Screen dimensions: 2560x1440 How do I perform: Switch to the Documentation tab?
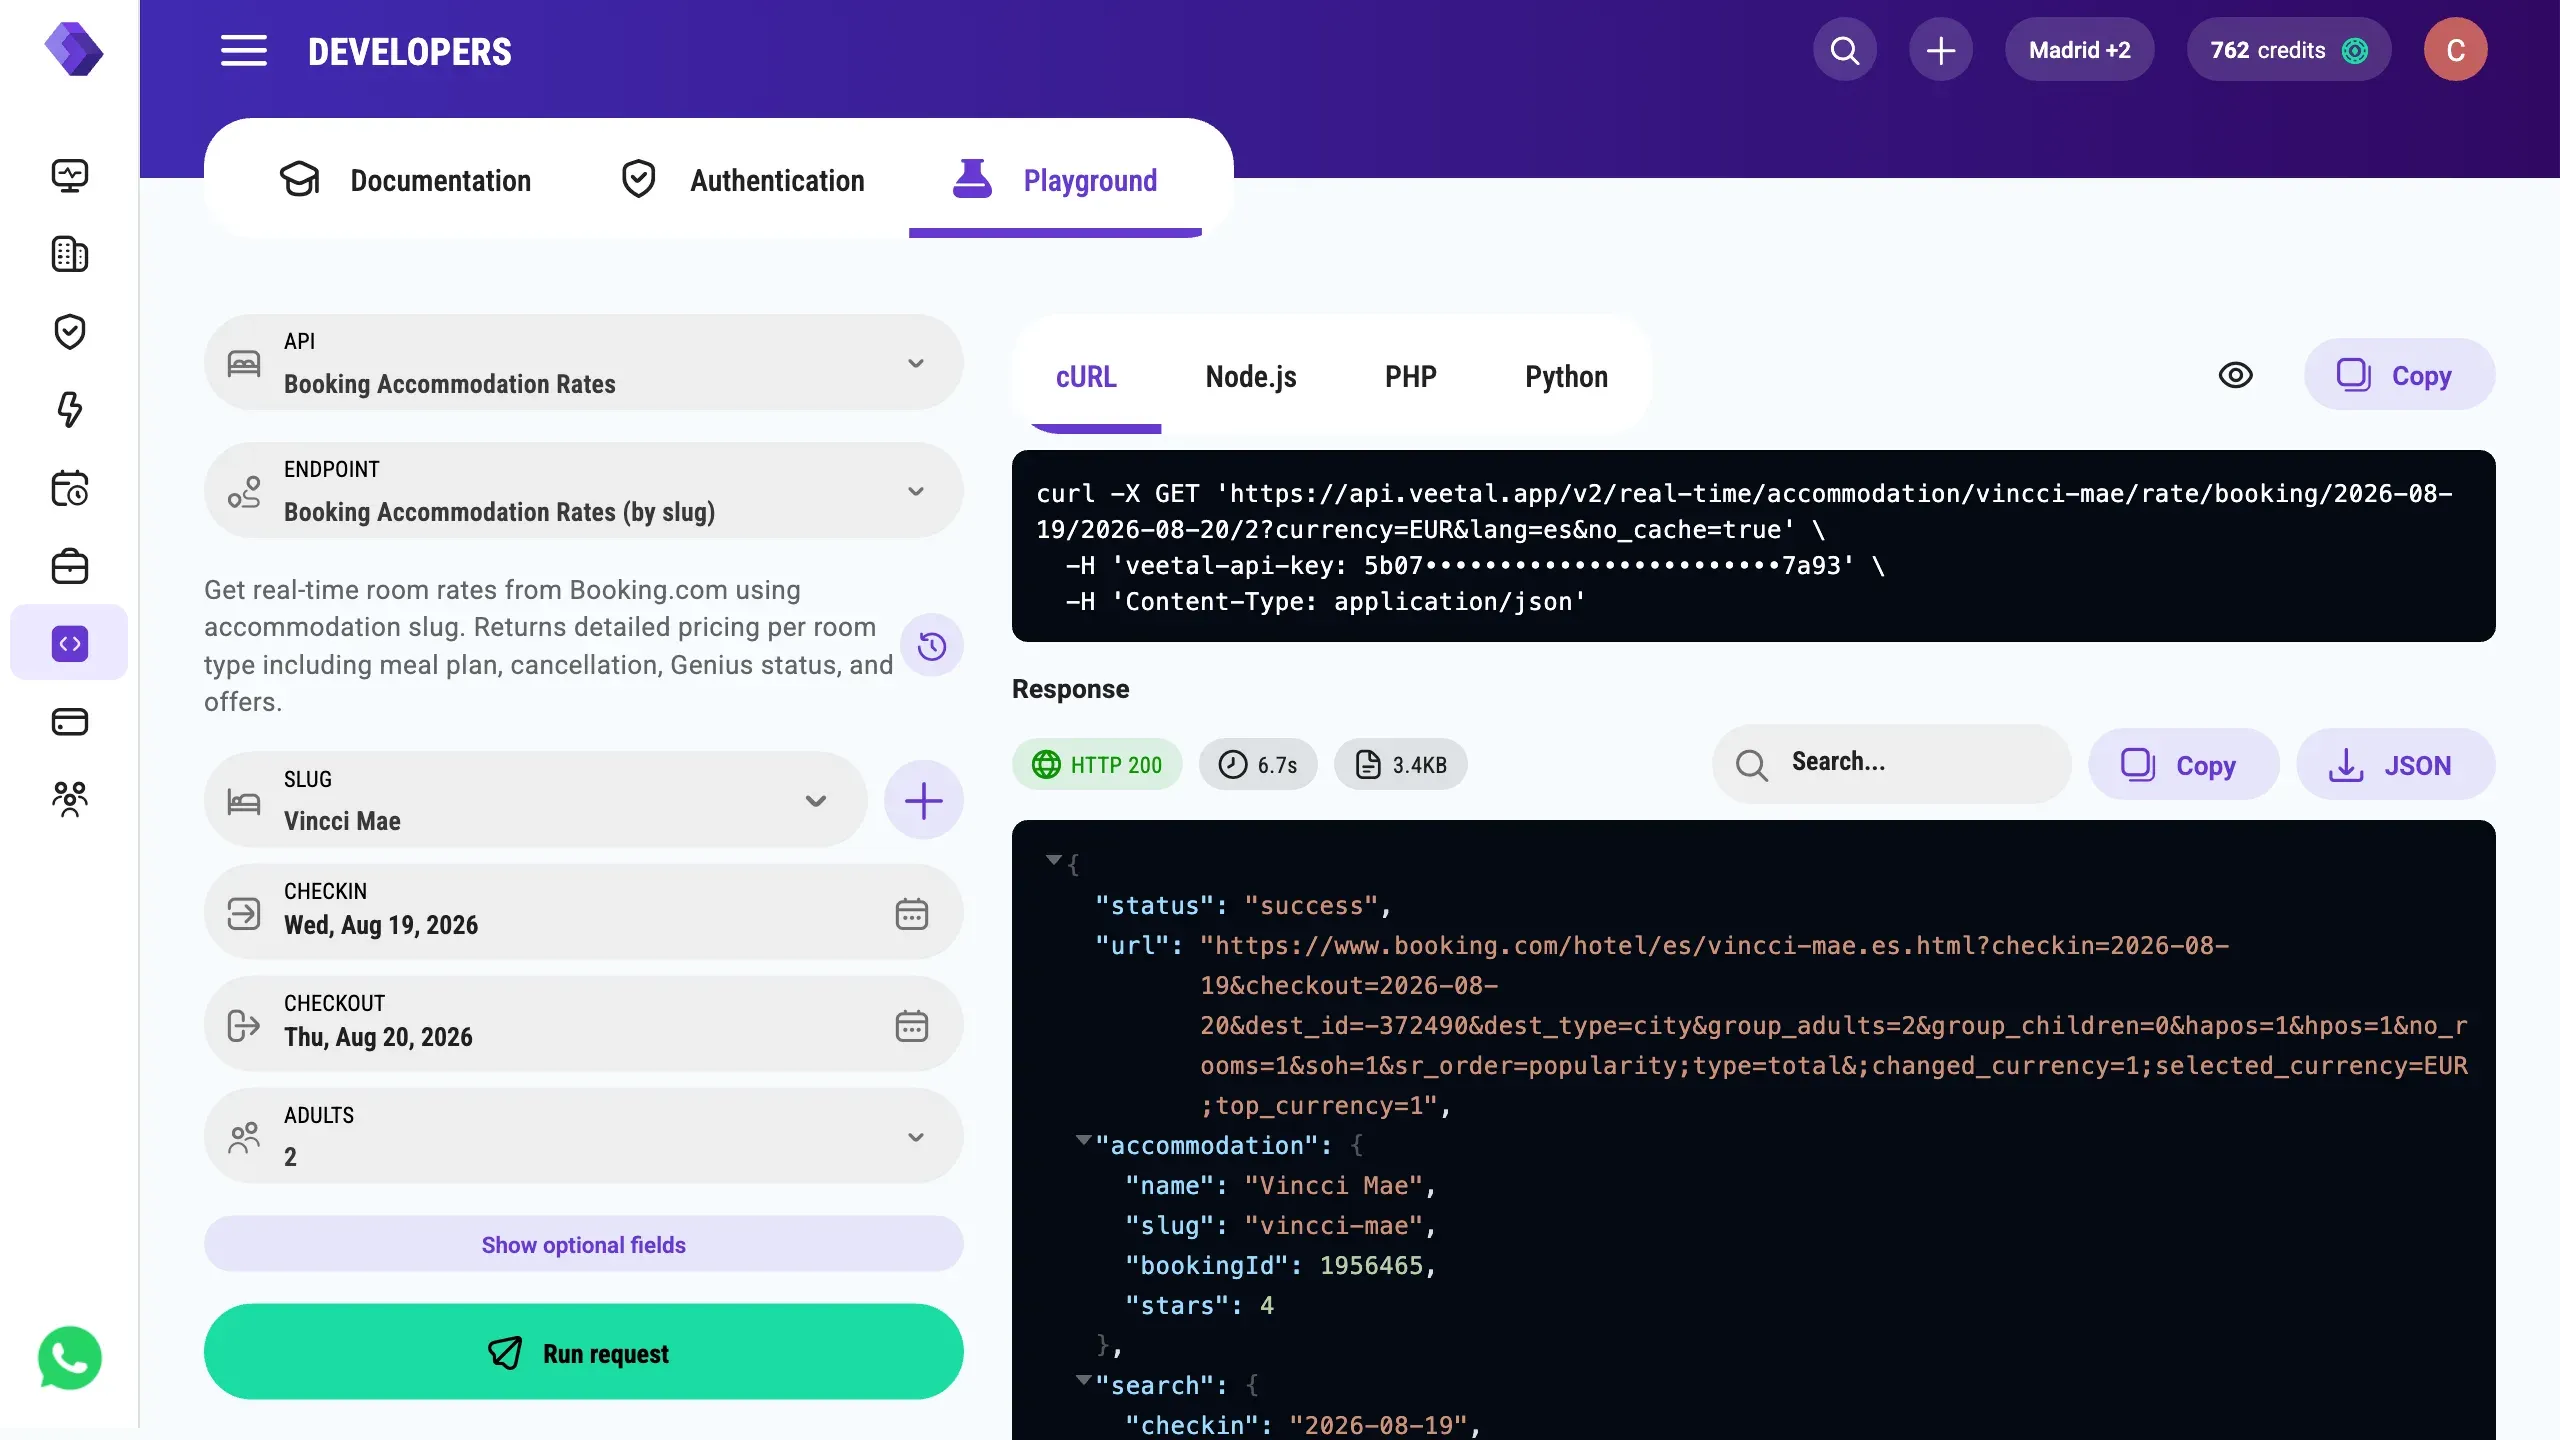[x=405, y=180]
